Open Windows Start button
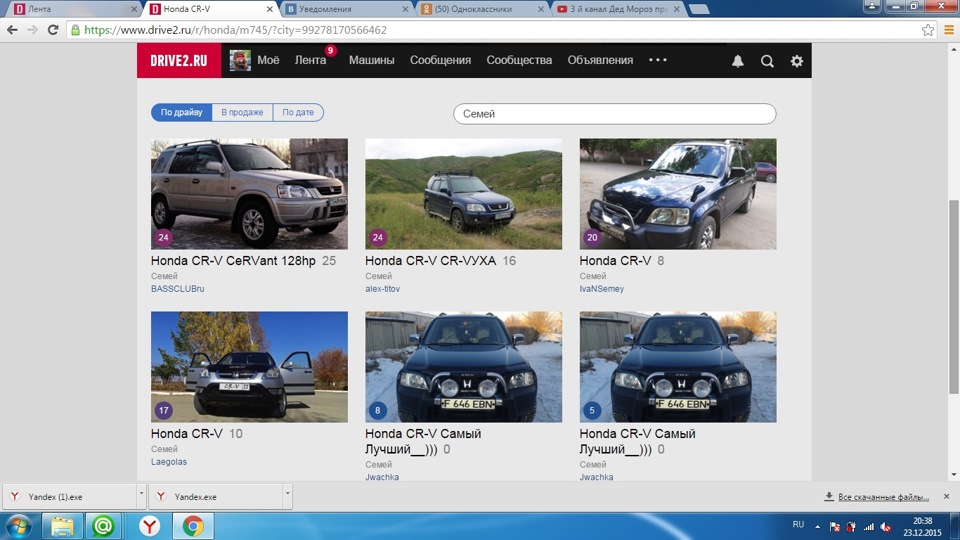960x540 pixels. [x=18, y=526]
